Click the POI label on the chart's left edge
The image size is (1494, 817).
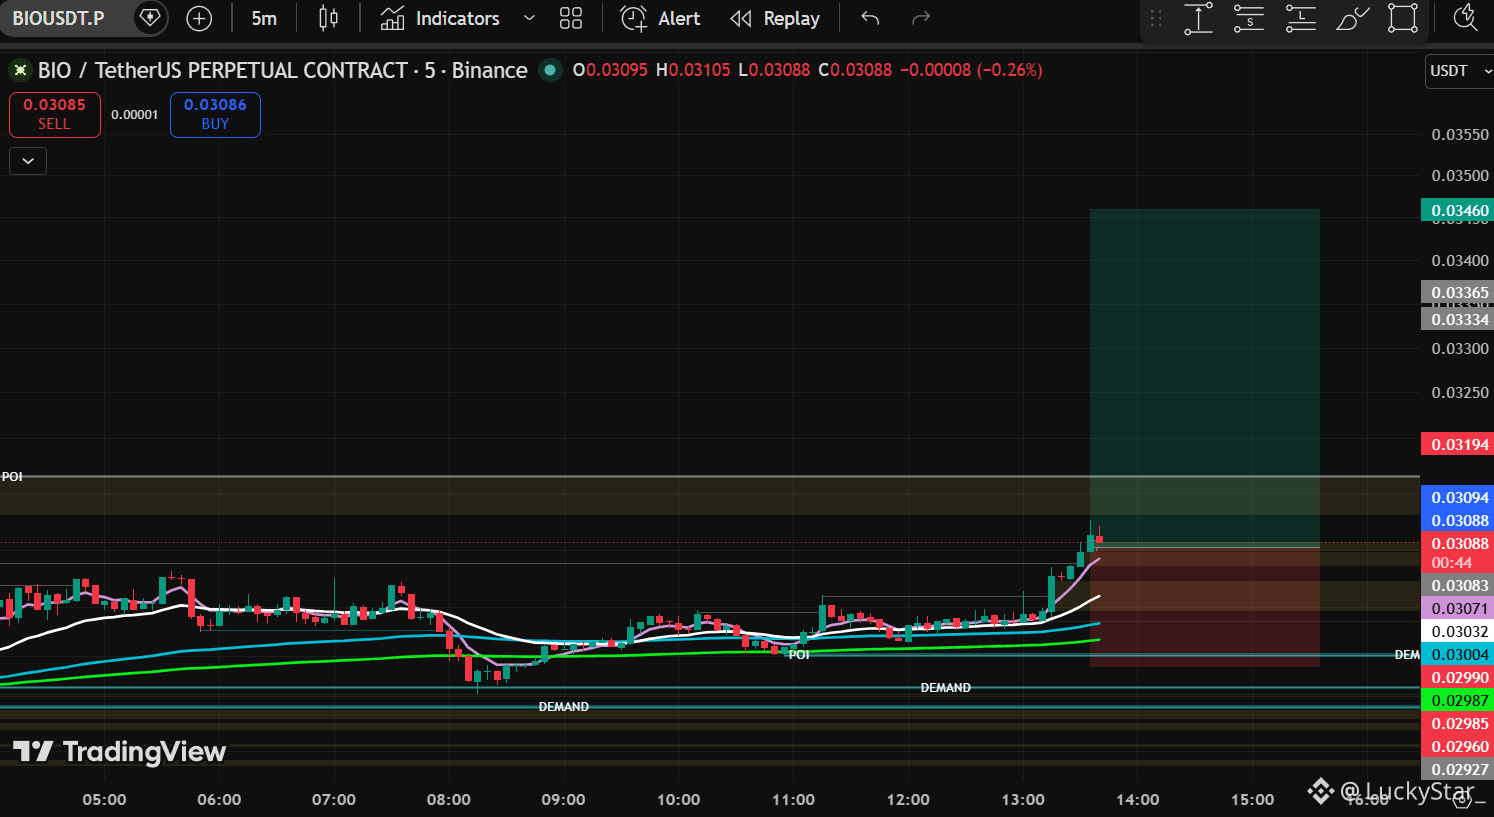click(x=12, y=477)
